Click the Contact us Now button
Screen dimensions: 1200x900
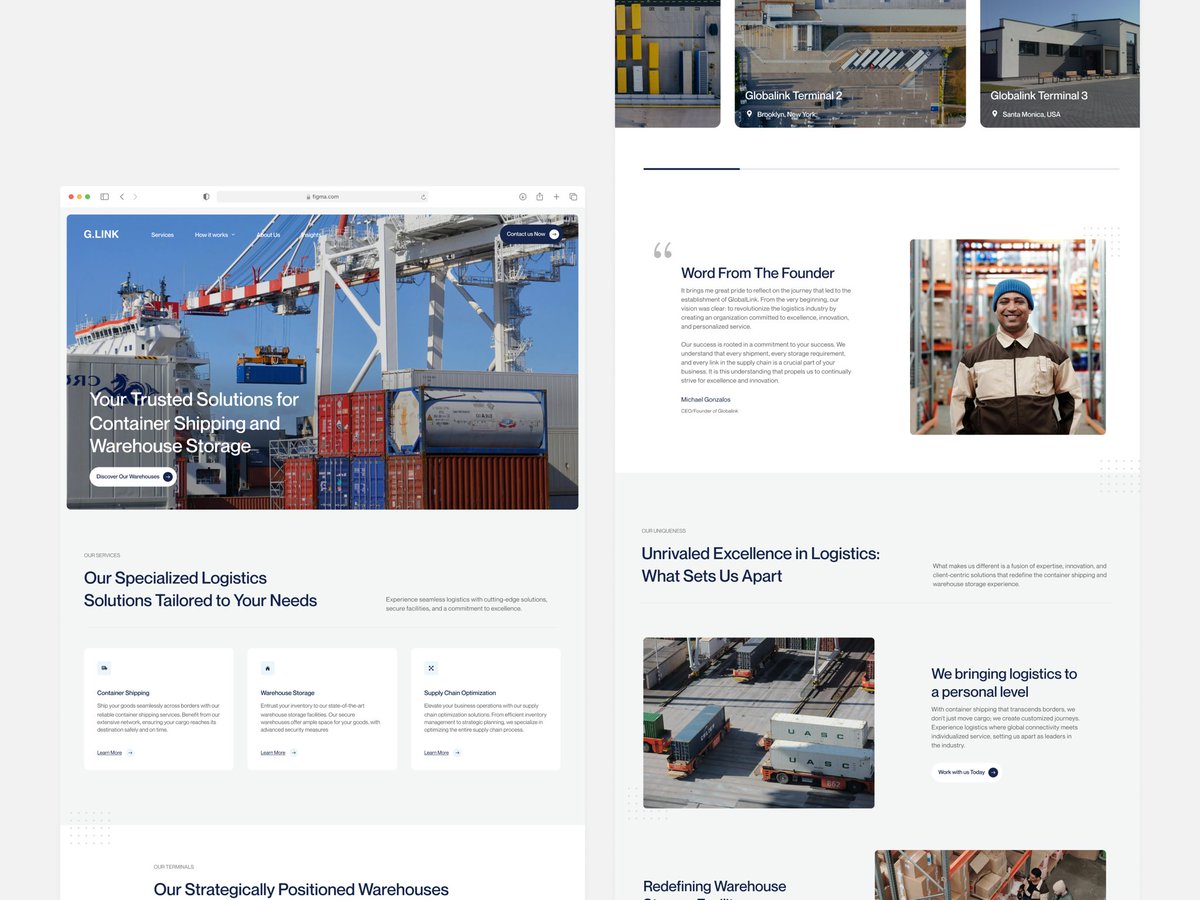pyautogui.click(x=531, y=234)
